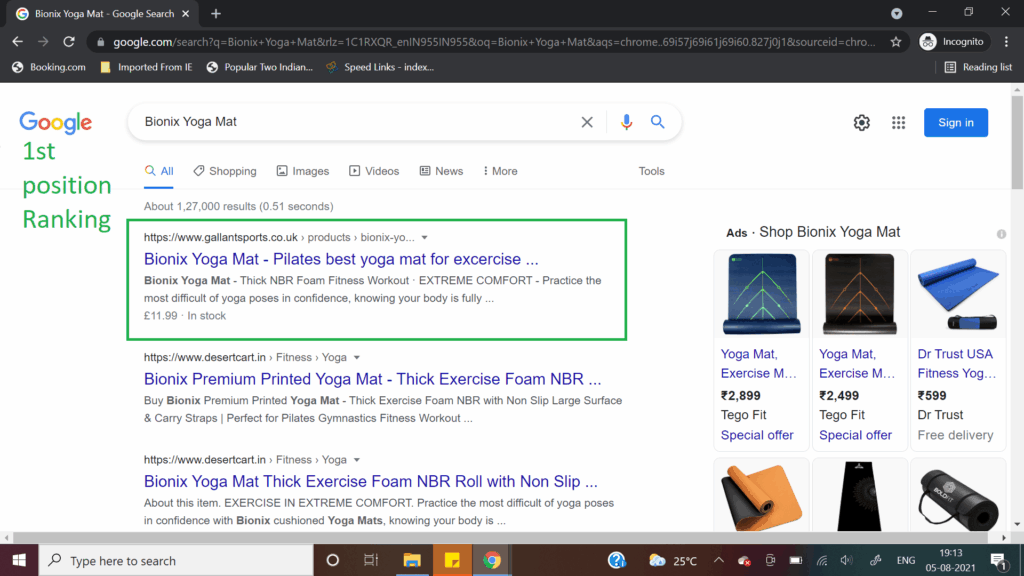This screenshot has width=1024, height=576.
Task: Start voice search with the microphone icon
Action: 626,122
